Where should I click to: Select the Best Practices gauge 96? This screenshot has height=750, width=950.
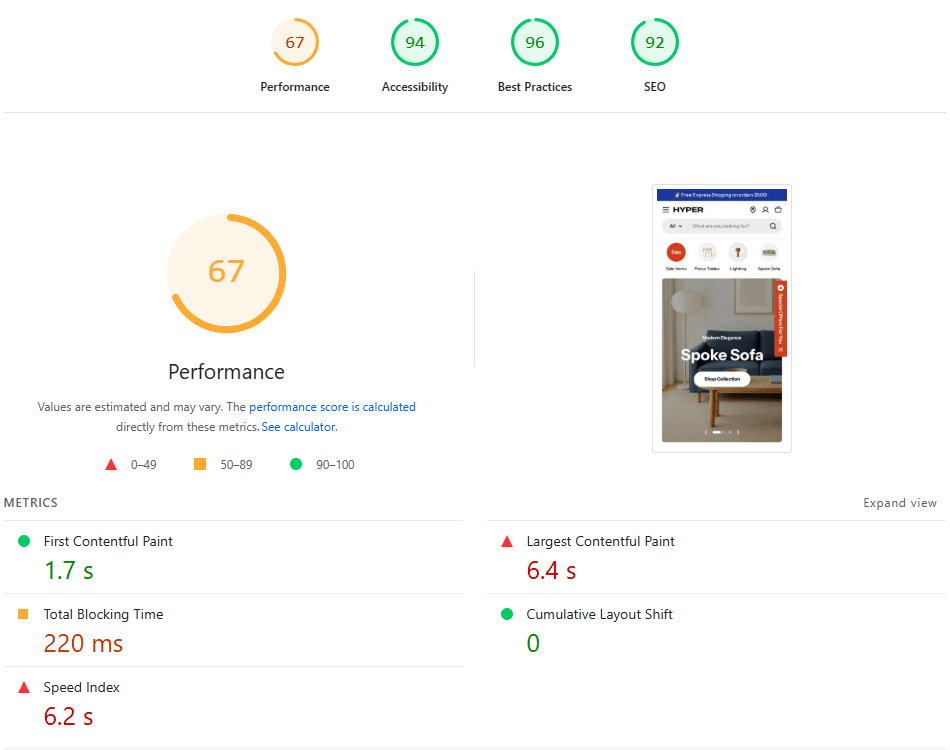pyautogui.click(x=535, y=43)
